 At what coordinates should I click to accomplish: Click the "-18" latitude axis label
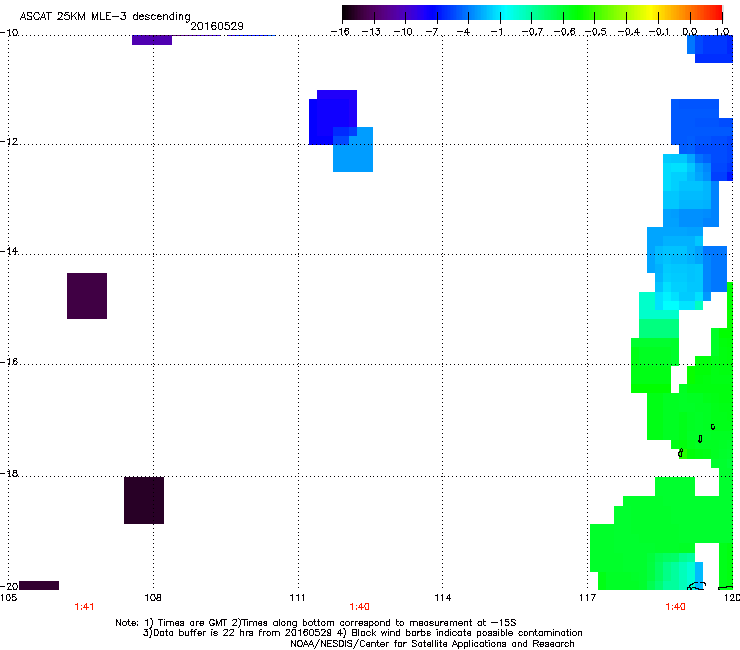[x=9, y=473]
